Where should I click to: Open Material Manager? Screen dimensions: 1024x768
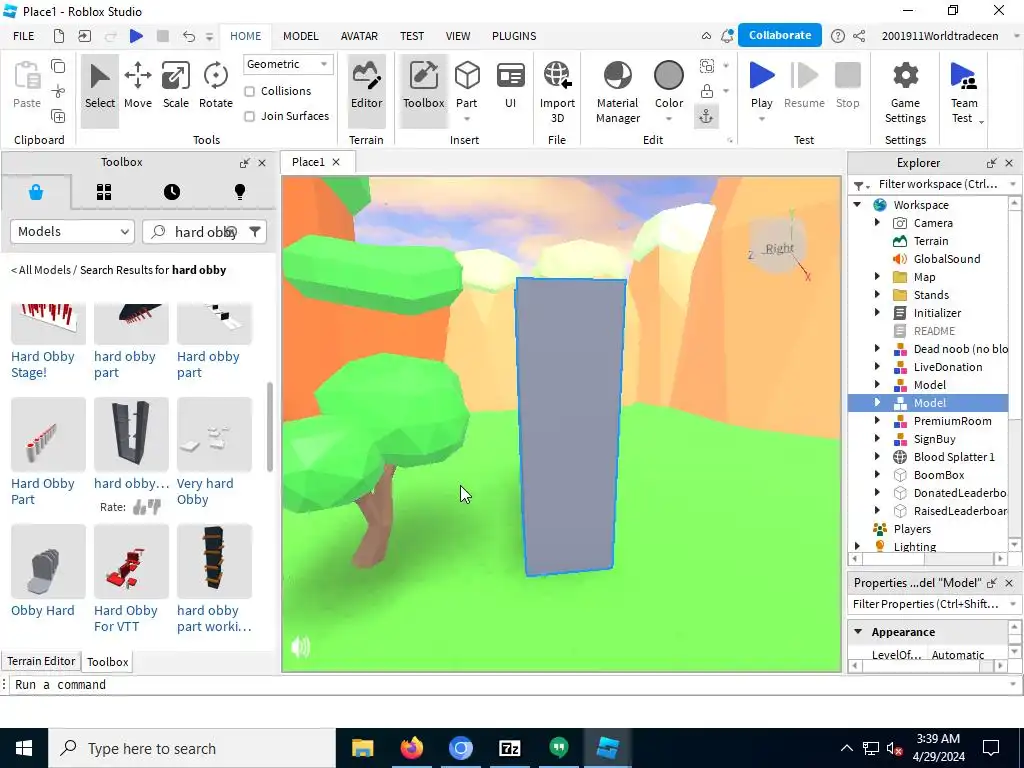[617, 91]
